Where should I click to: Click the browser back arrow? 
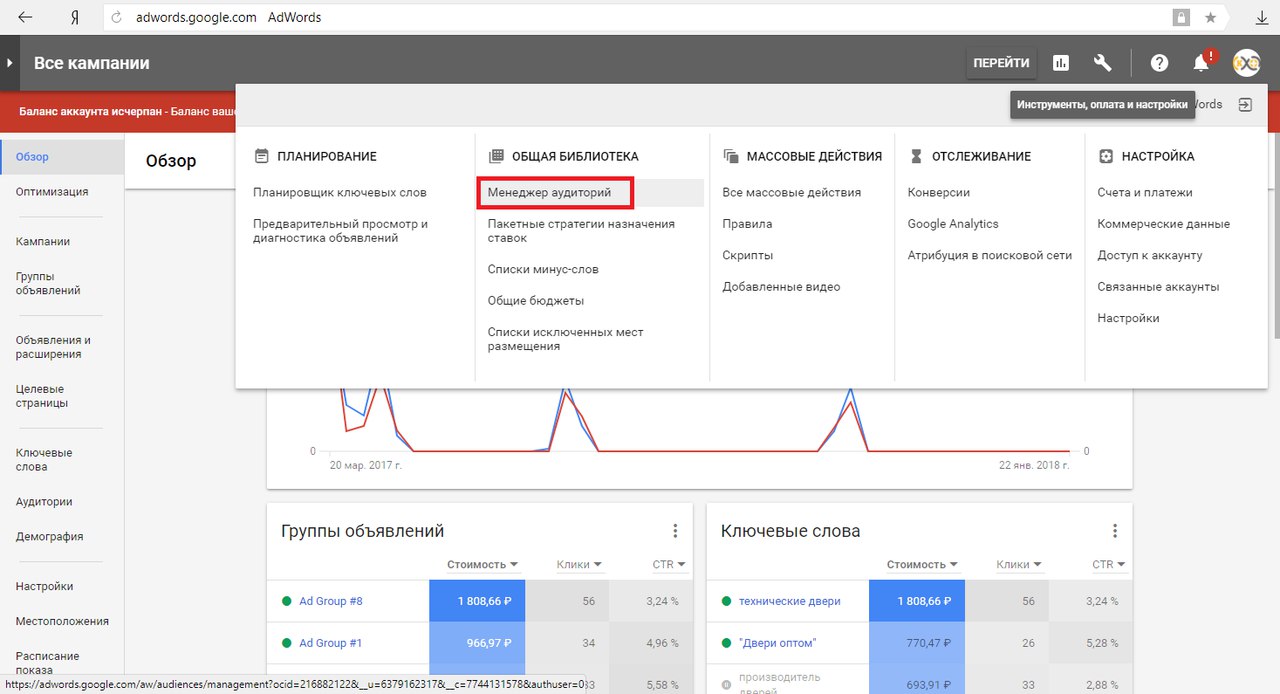pos(25,17)
